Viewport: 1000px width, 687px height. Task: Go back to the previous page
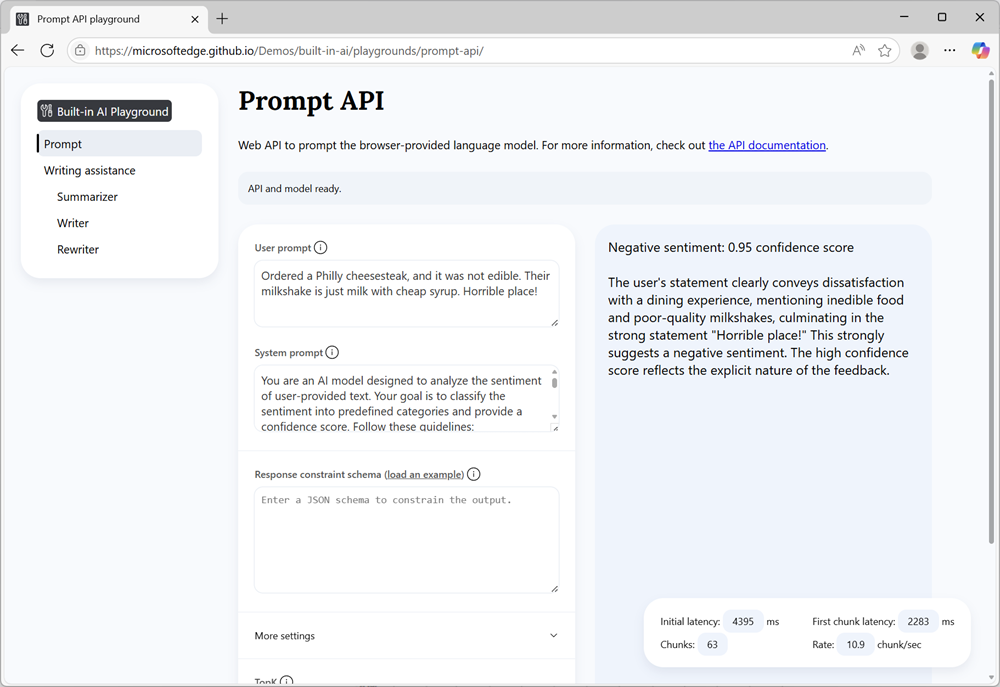pyautogui.click(x=18, y=50)
